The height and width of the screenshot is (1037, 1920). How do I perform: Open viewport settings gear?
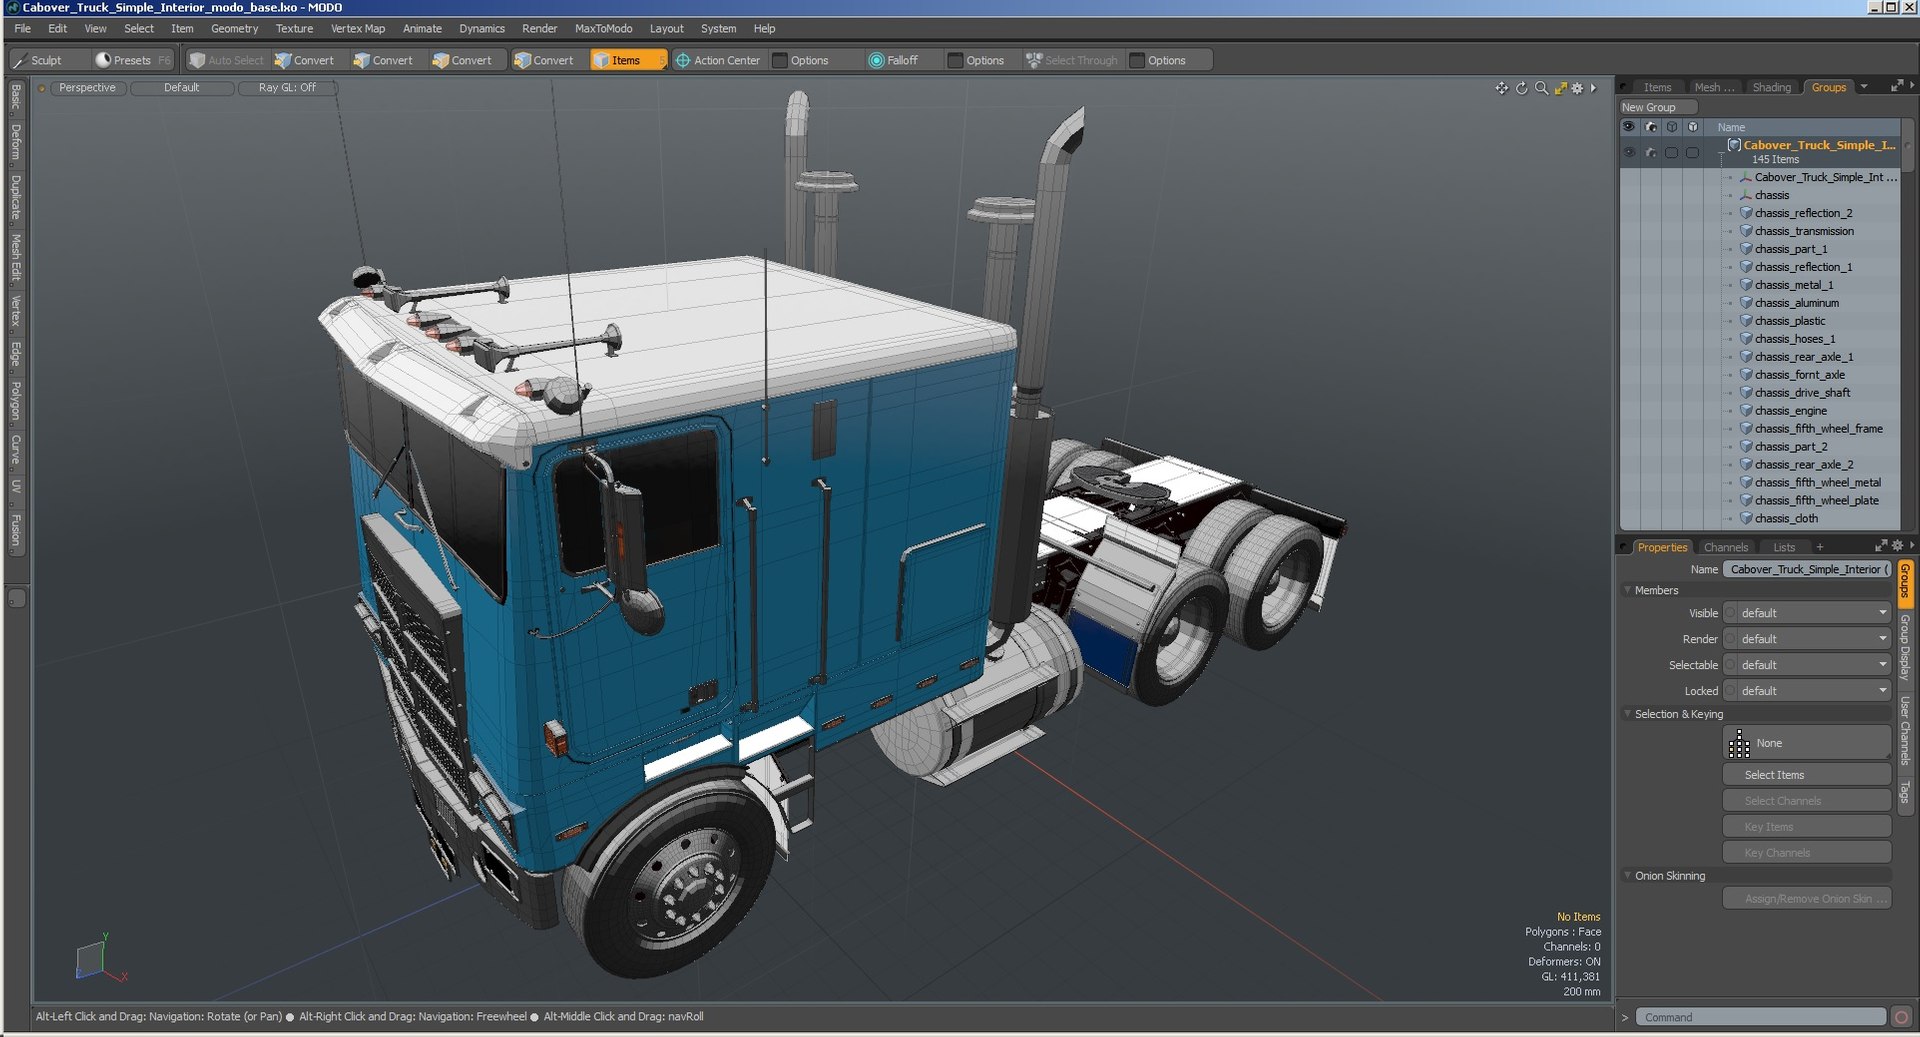click(x=1577, y=88)
